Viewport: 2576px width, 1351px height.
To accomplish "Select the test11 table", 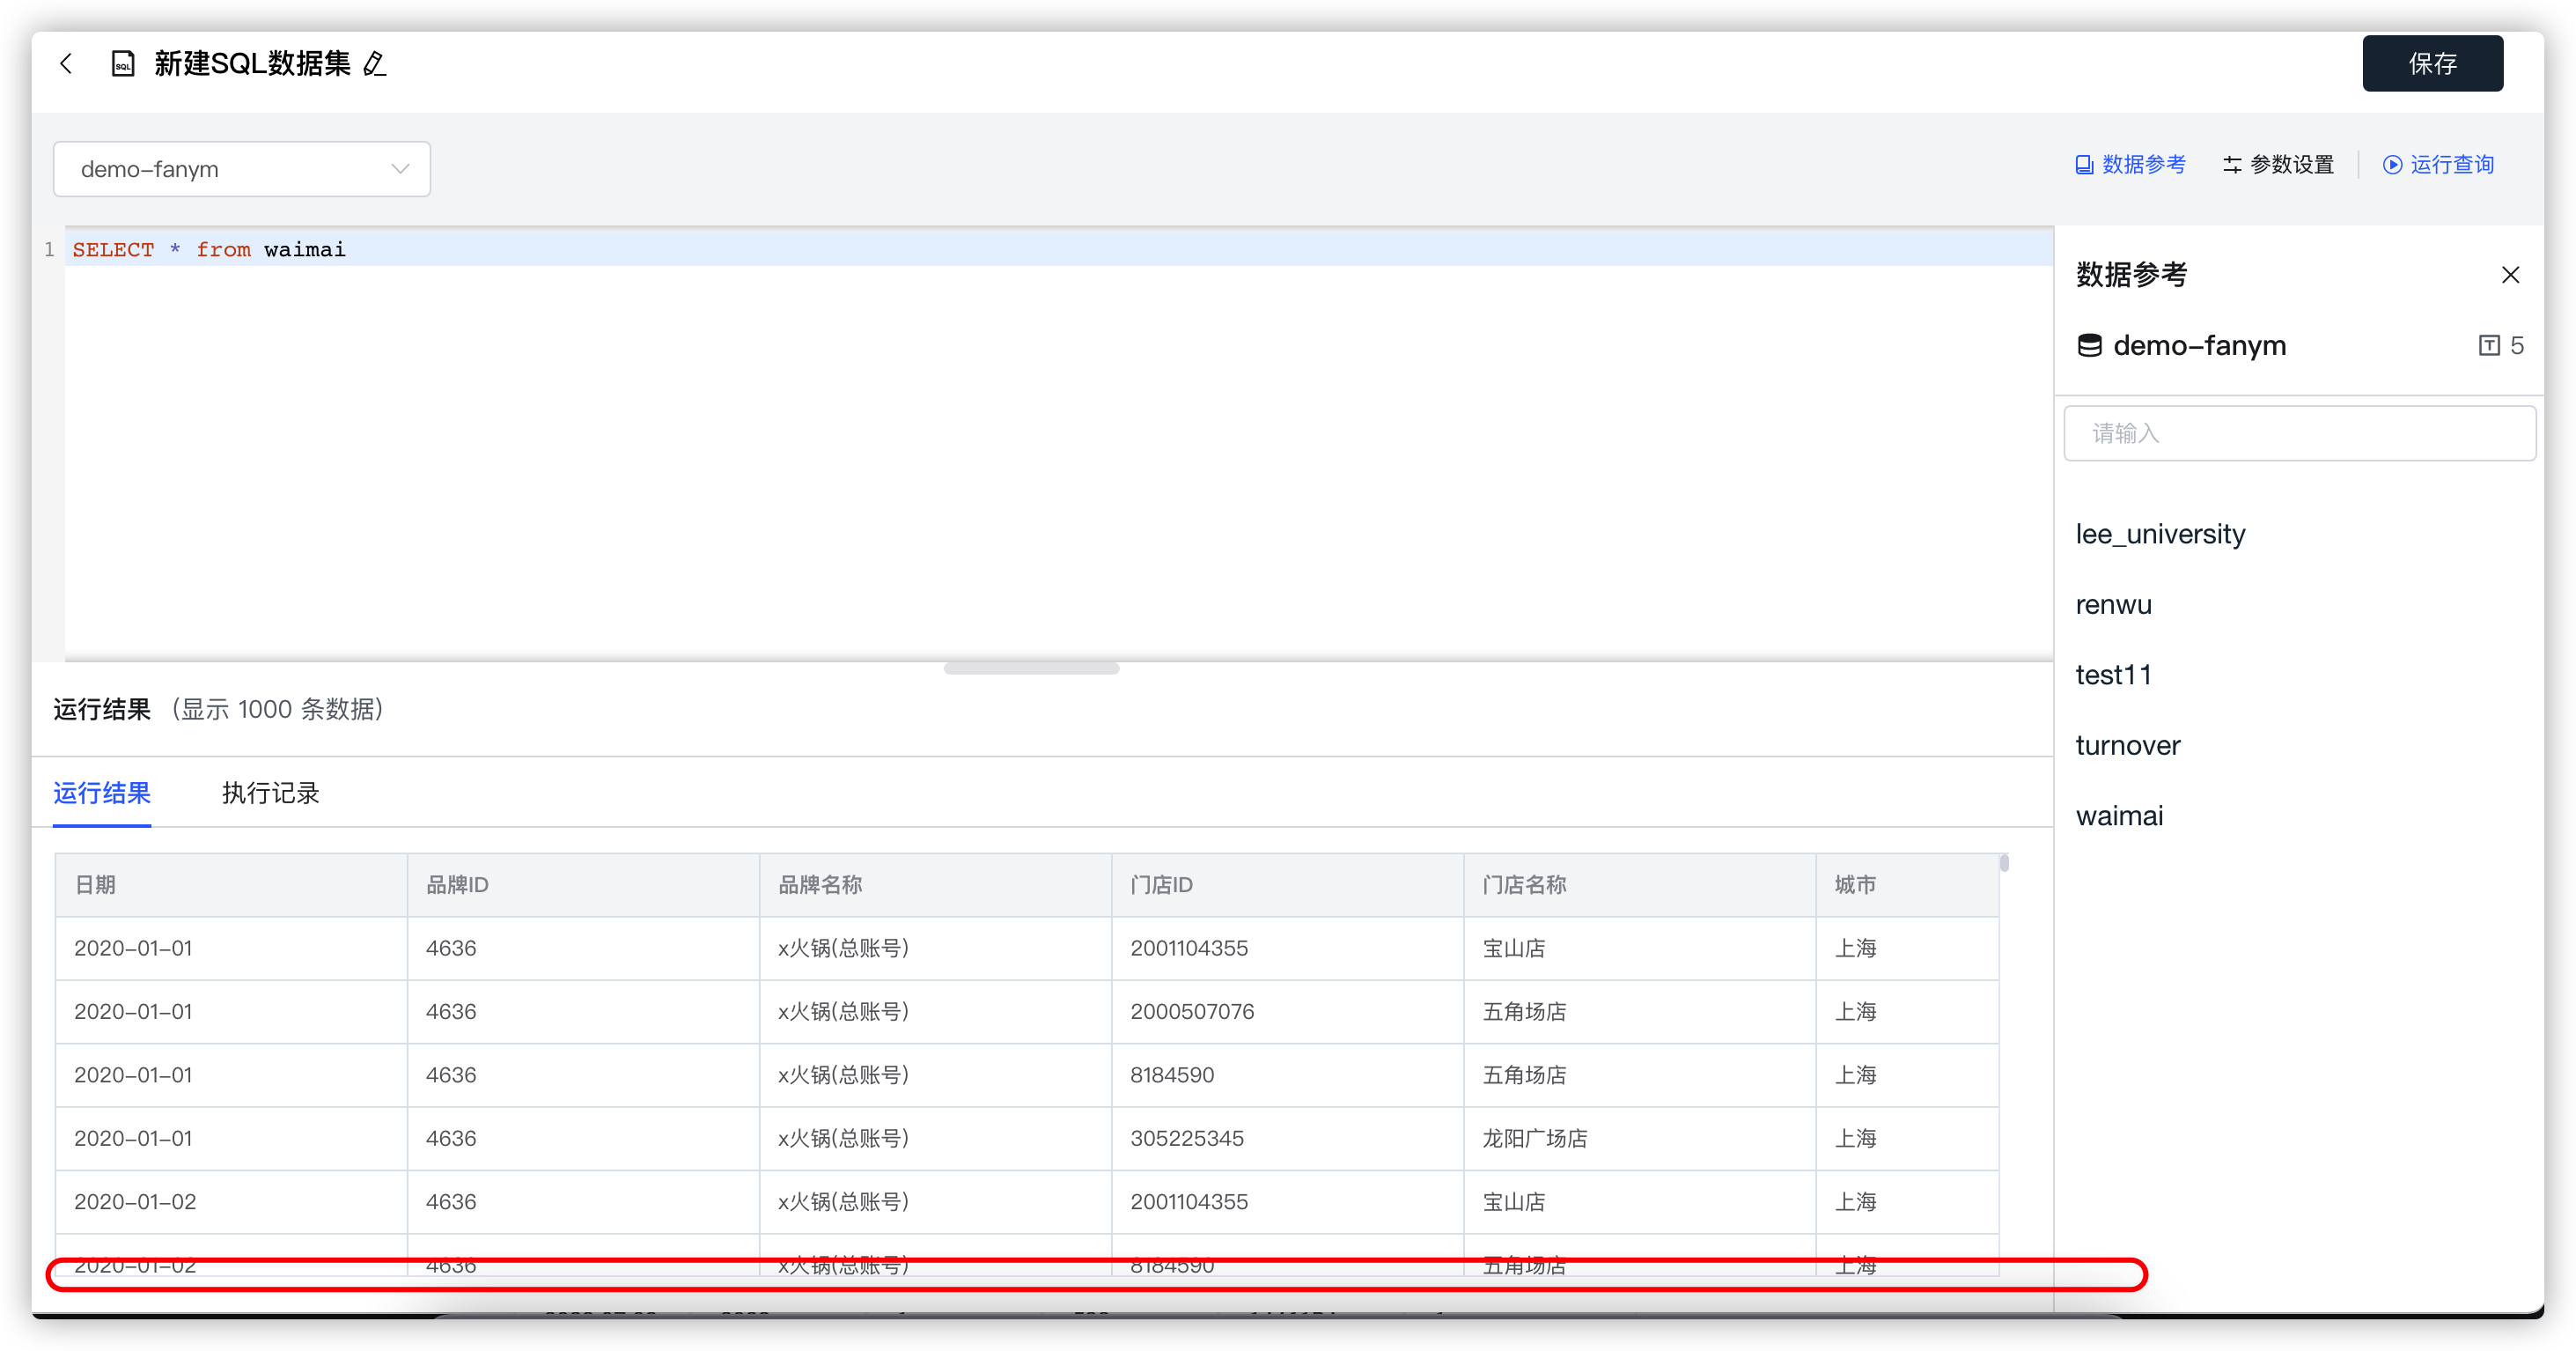I will tap(2113, 675).
